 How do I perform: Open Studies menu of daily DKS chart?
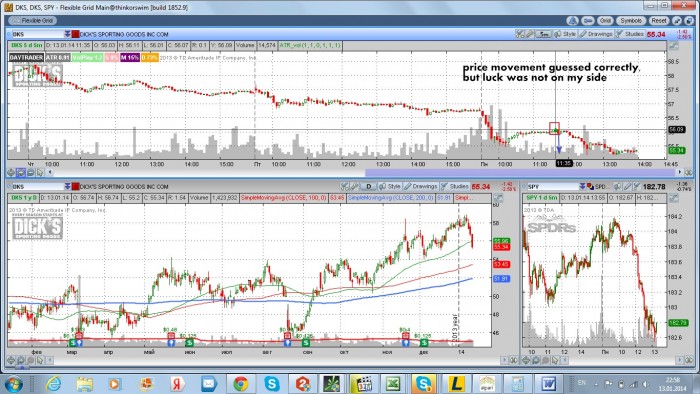coord(454,187)
